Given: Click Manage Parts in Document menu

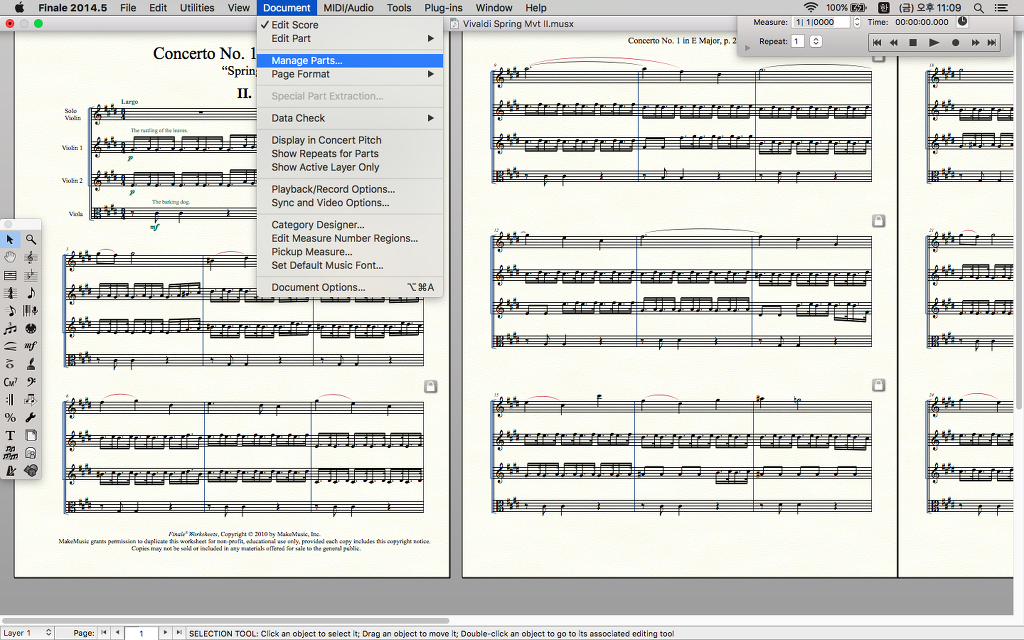Looking at the screenshot, I should (306, 61).
